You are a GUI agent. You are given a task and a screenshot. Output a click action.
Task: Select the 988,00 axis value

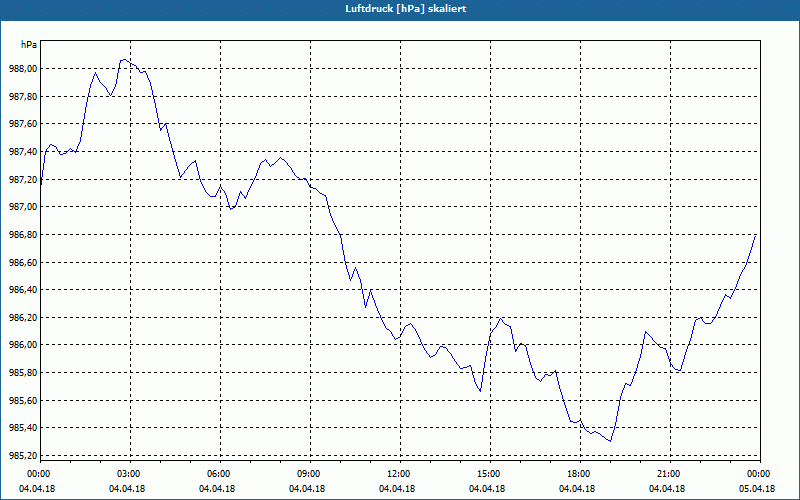[22, 69]
